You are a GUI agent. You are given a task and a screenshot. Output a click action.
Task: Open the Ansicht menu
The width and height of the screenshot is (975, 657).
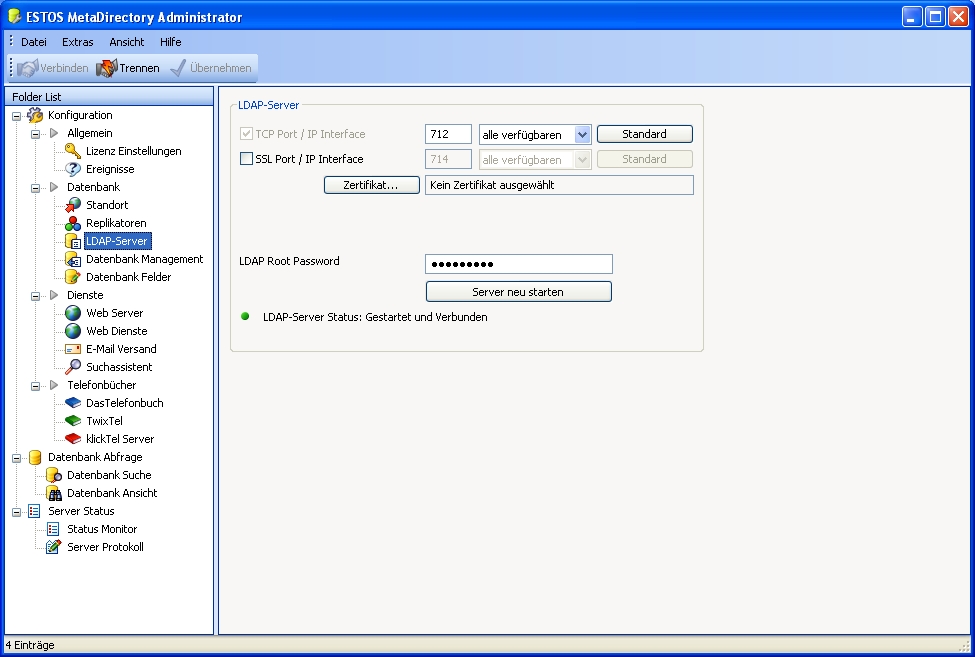click(x=127, y=42)
